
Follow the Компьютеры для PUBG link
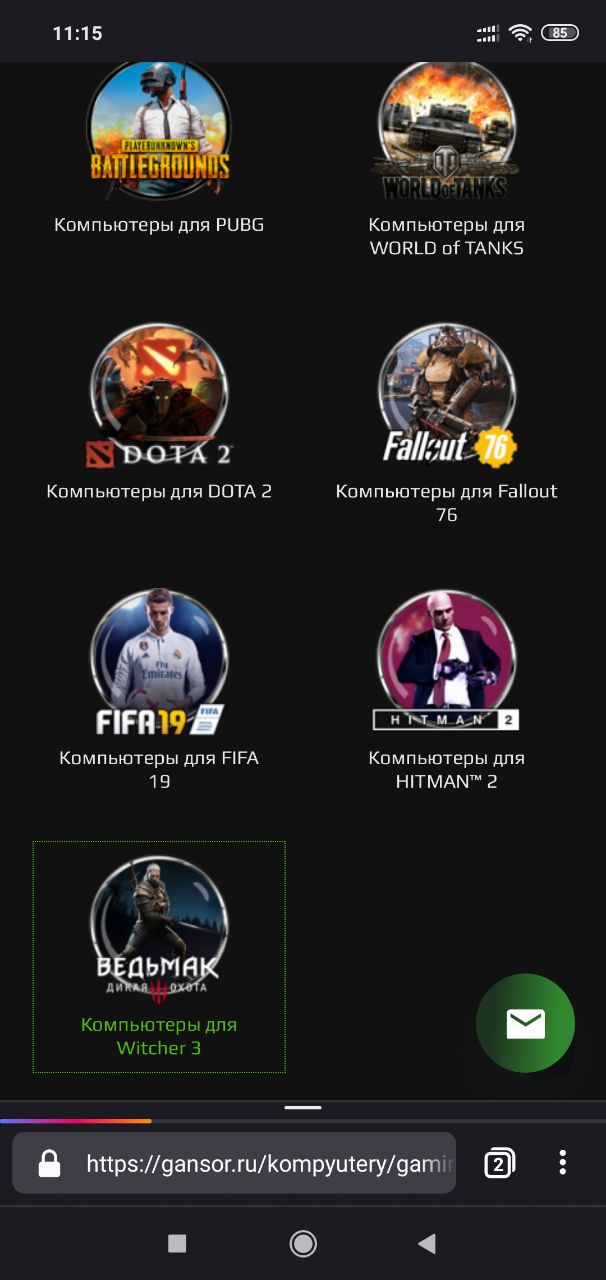click(x=159, y=224)
